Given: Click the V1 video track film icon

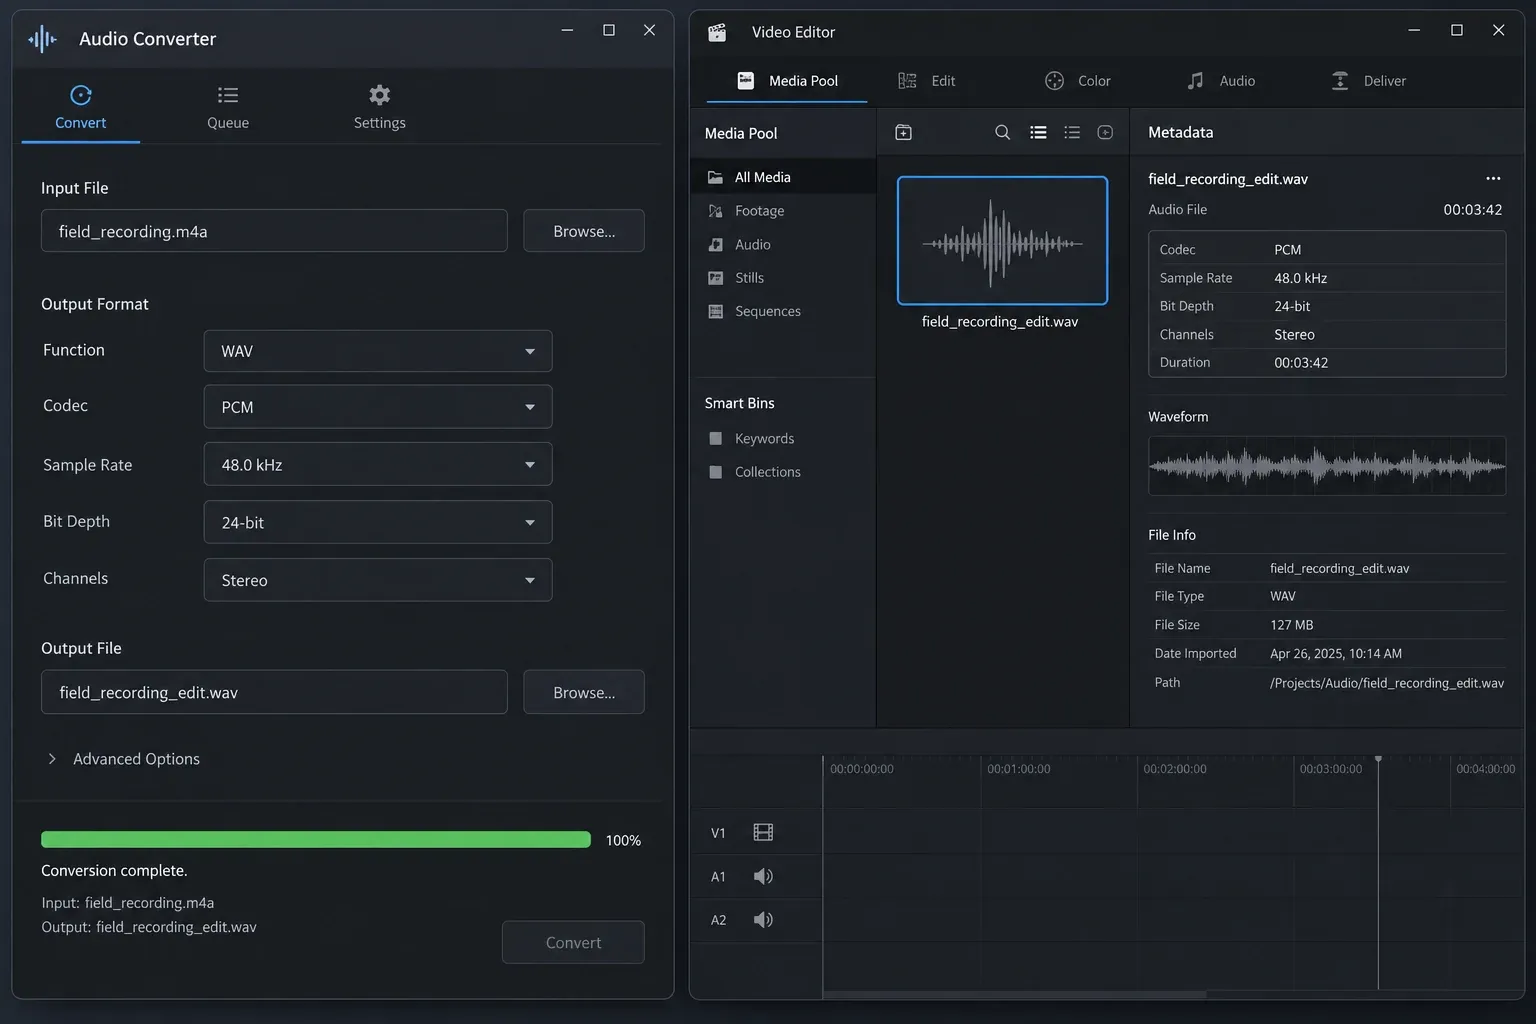Looking at the screenshot, I should click(x=763, y=832).
